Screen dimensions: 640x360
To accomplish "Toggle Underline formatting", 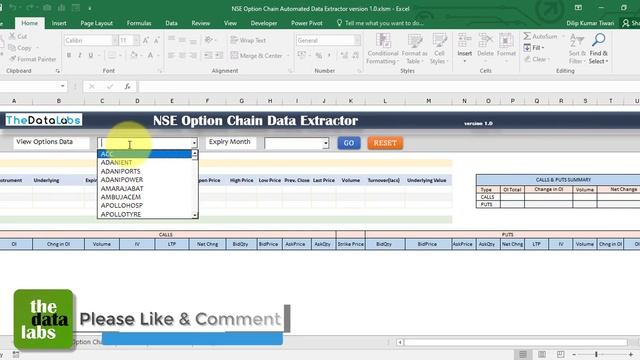I will (90, 55).
